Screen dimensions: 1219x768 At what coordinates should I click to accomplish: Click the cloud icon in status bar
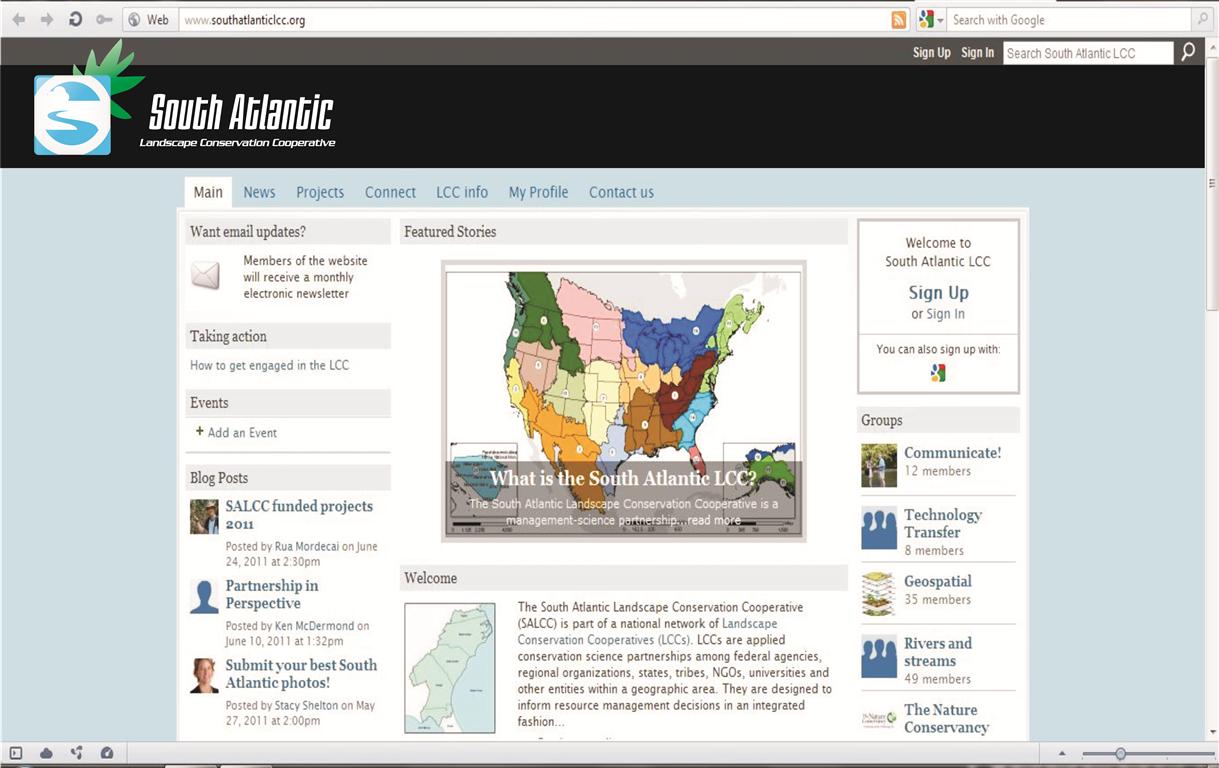(46, 753)
